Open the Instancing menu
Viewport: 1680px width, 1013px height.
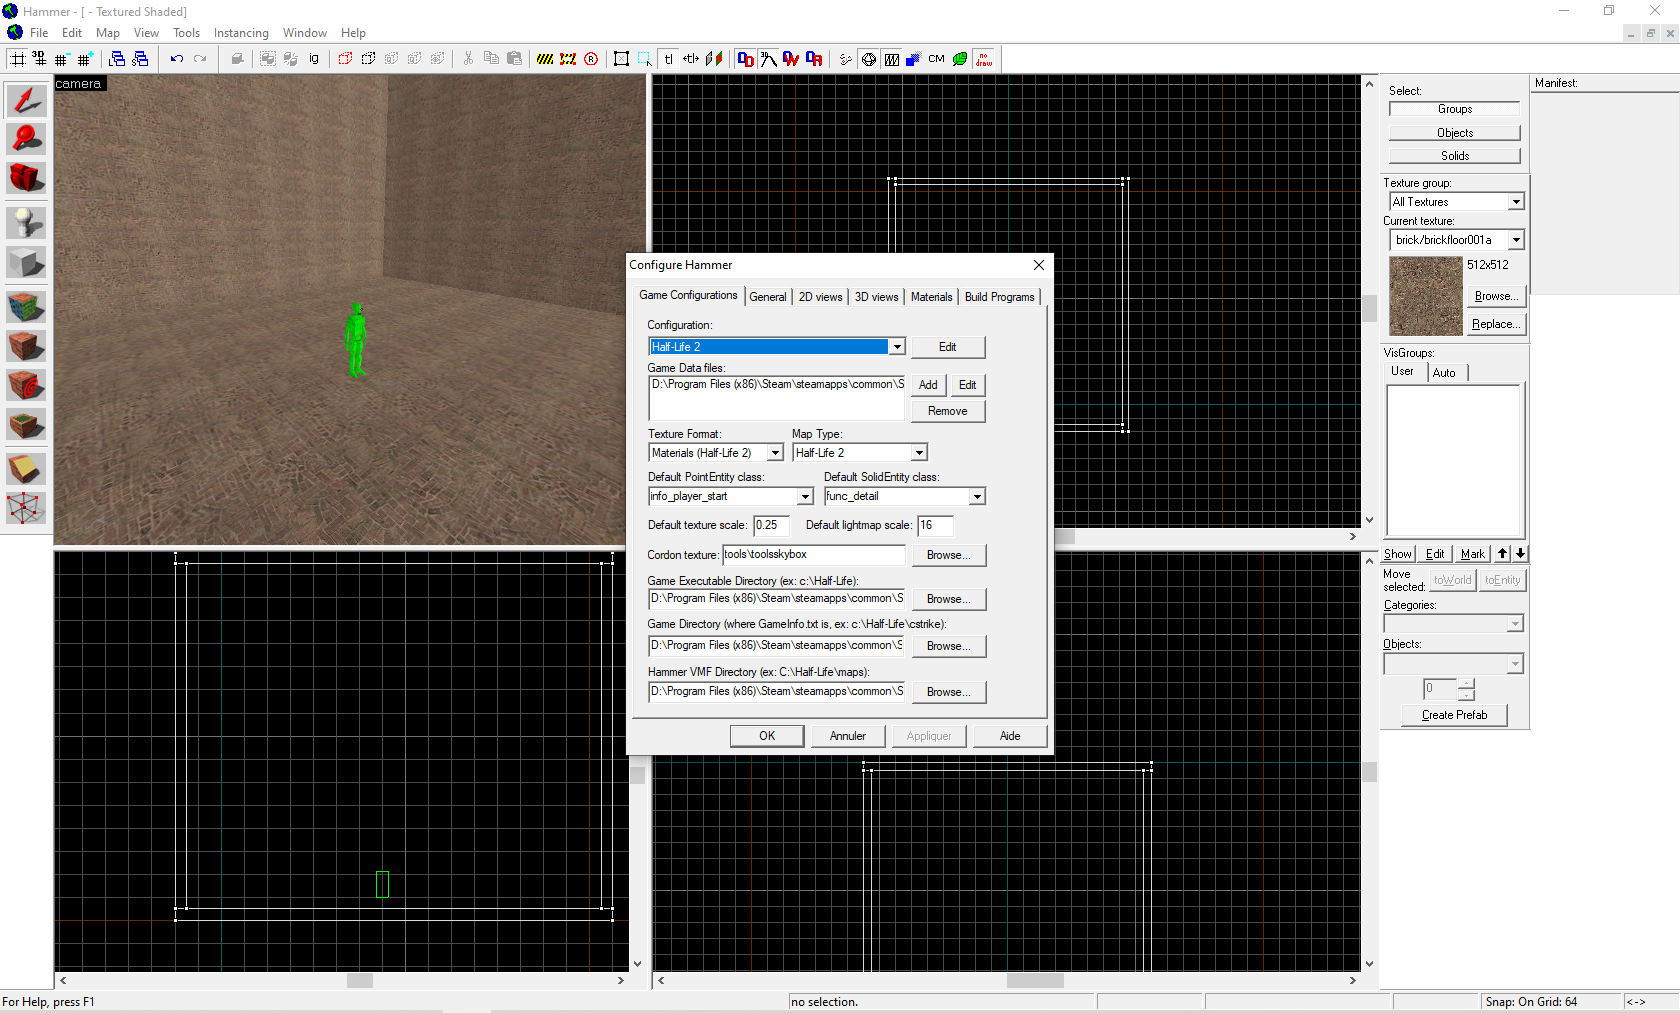pos(241,33)
